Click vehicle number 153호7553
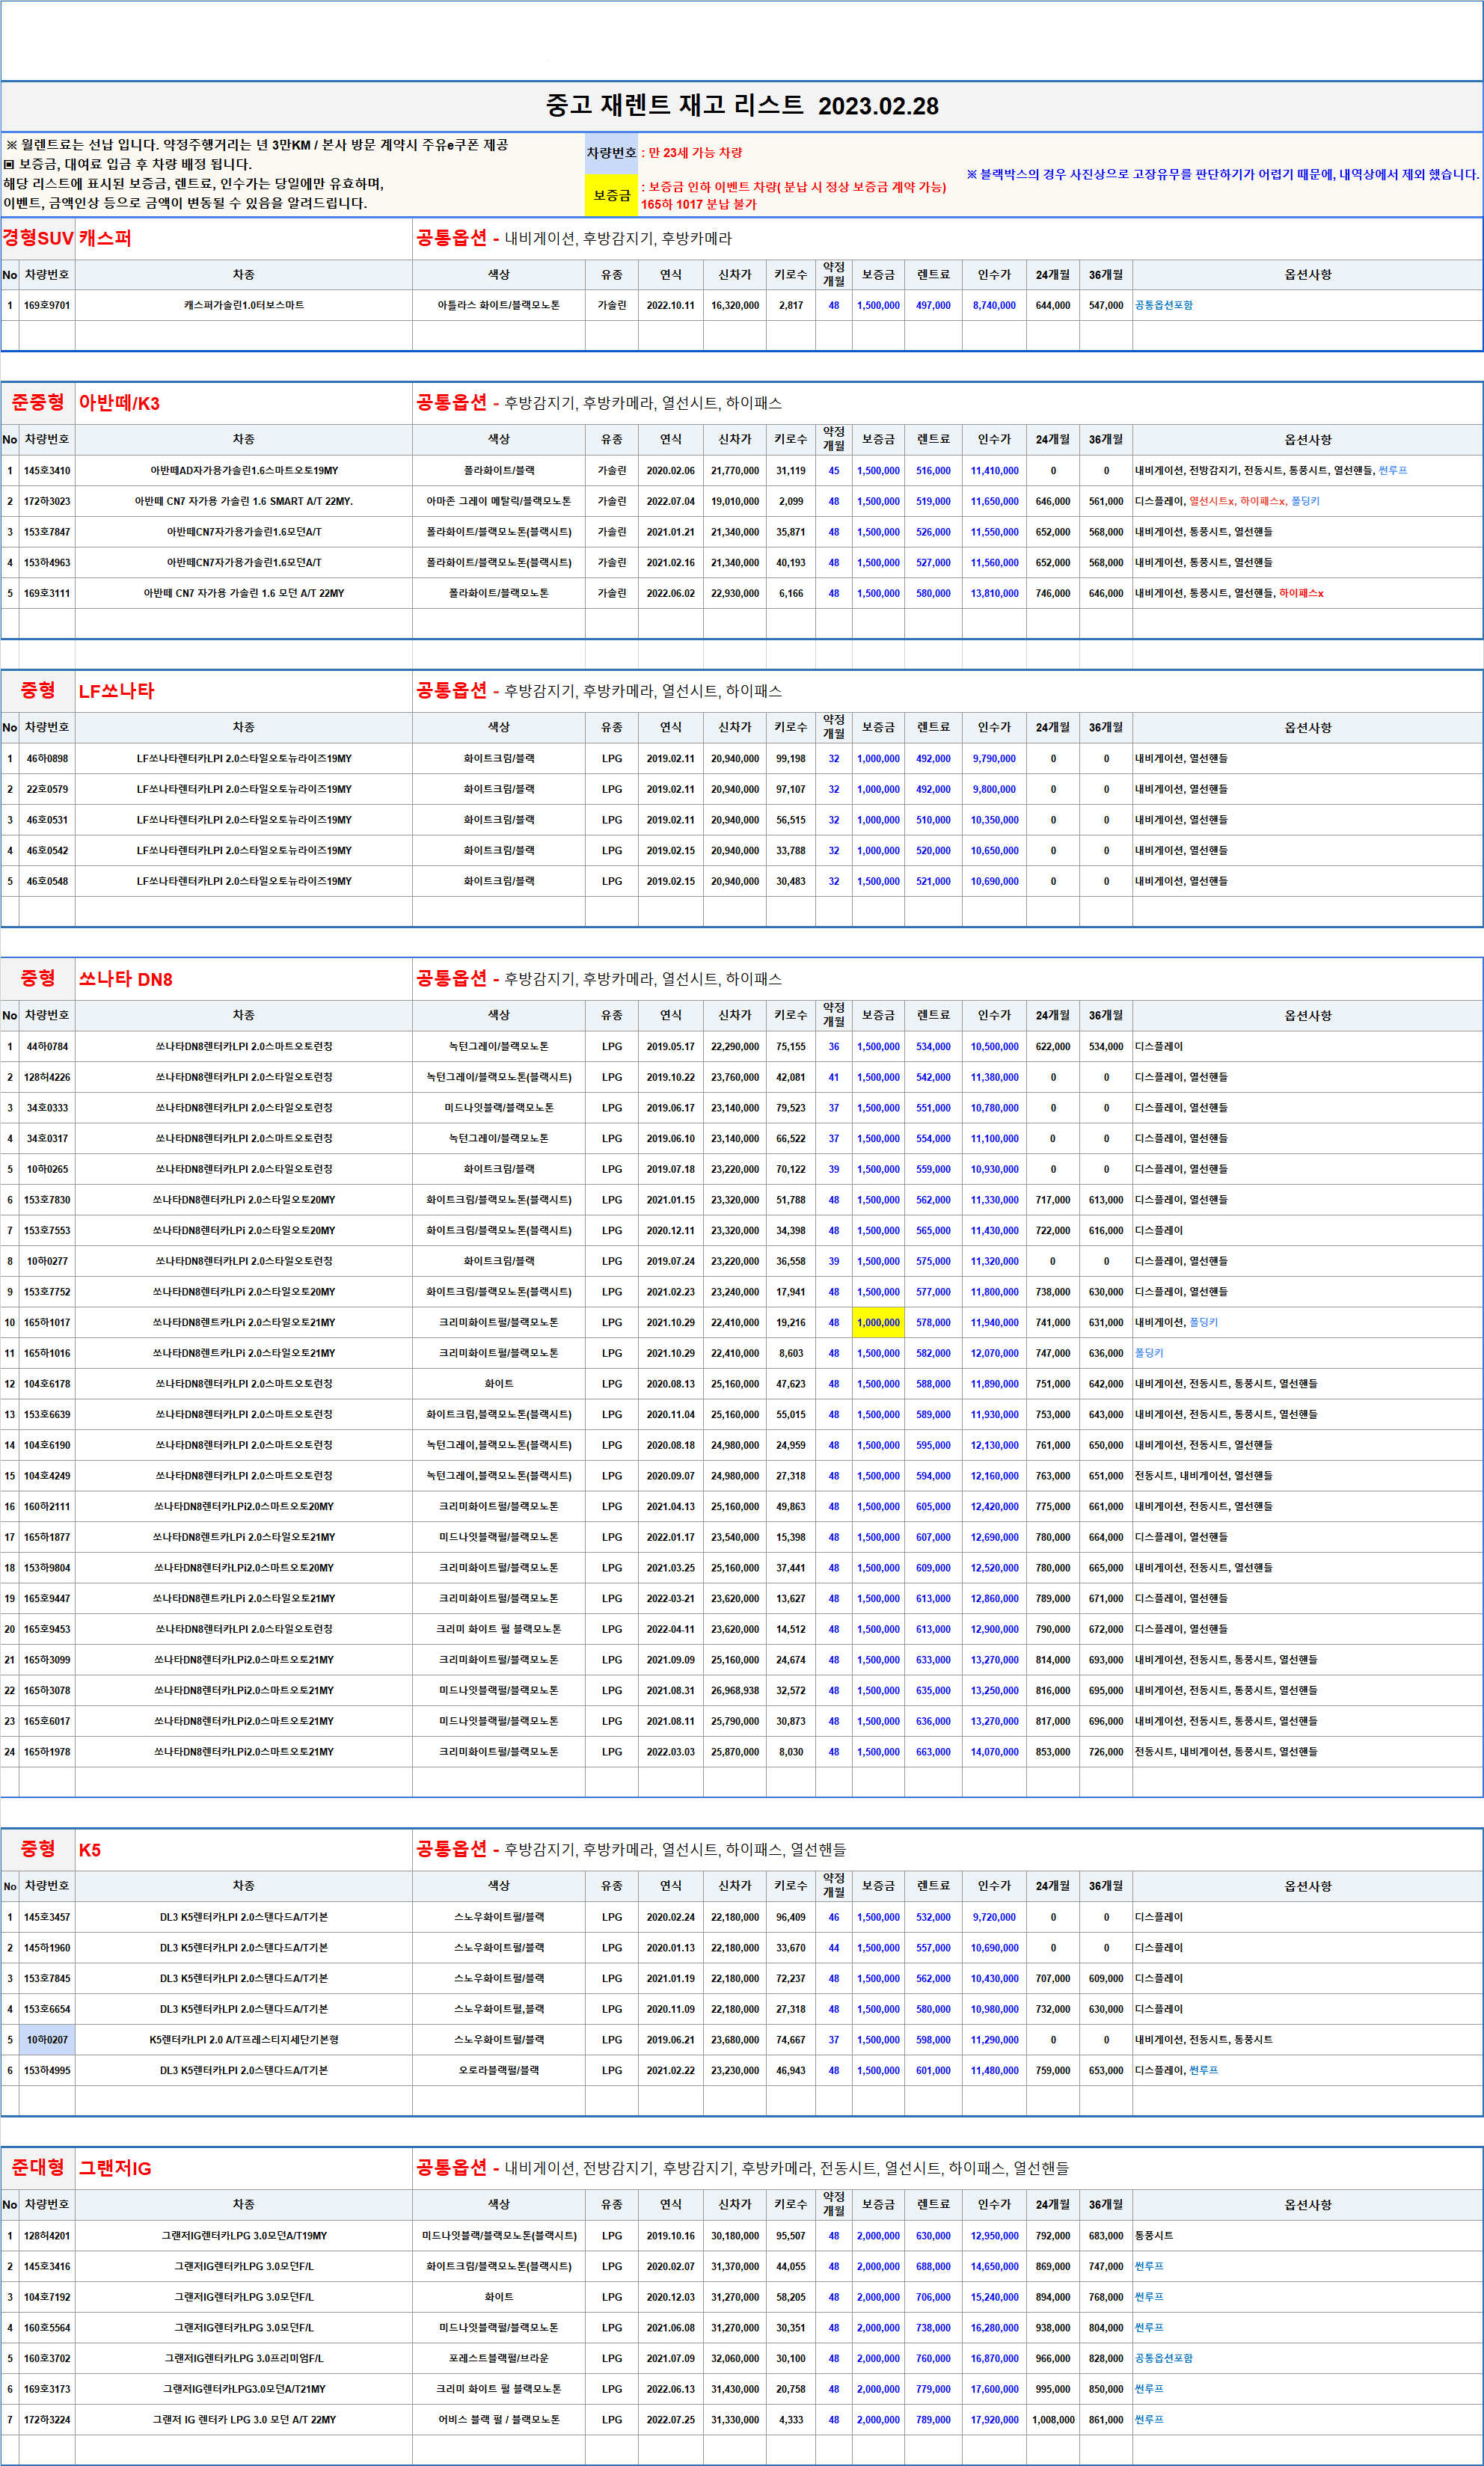 (x=47, y=1230)
